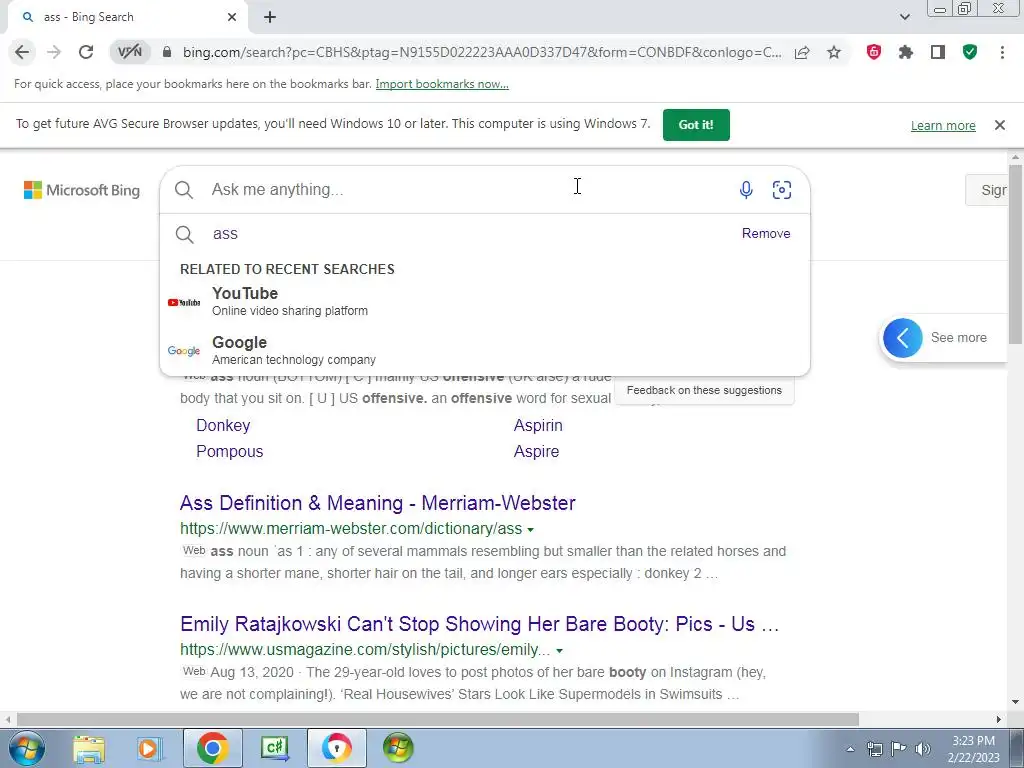The width and height of the screenshot is (1024, 768).
Task: Open the green AVG security shield
Action: pos(970,52)
